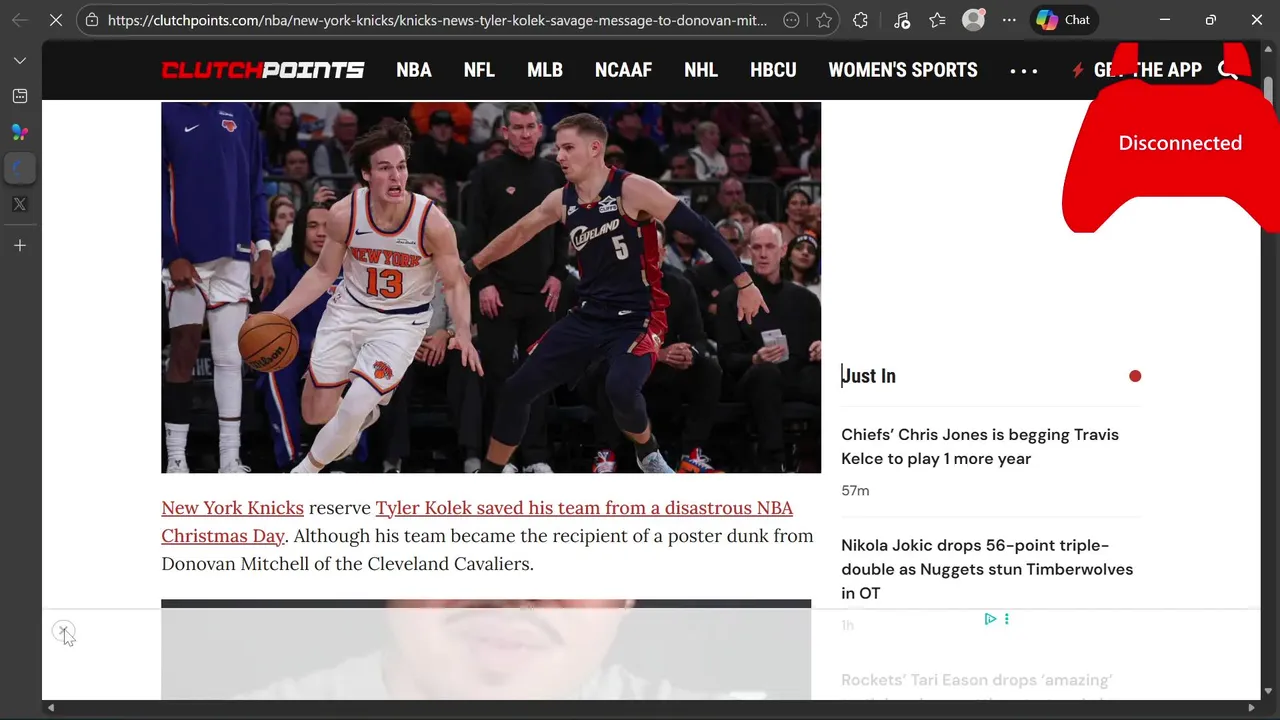This screenshot has width=1280, height=720.
Task: View site information lock icon
Action: pyautogui.click(x=91, y=20)
